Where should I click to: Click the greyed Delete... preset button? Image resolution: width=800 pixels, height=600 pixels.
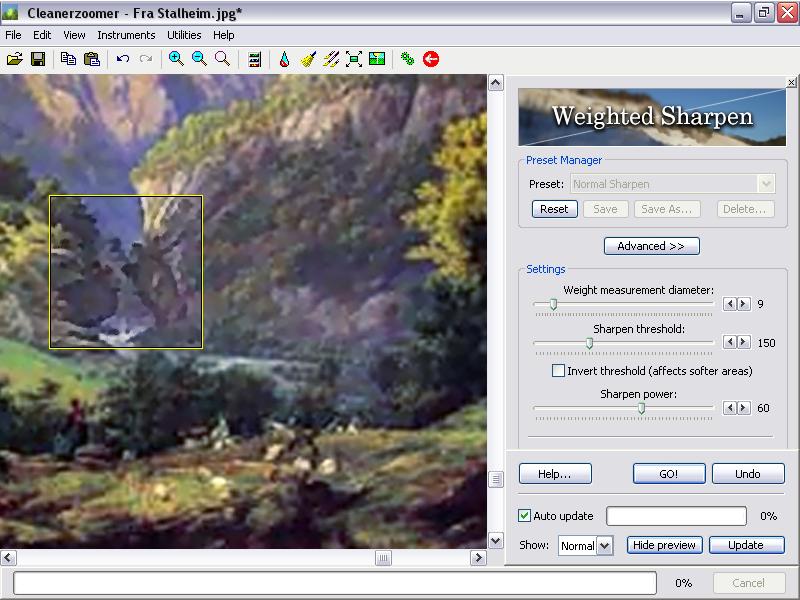(745, 209)
